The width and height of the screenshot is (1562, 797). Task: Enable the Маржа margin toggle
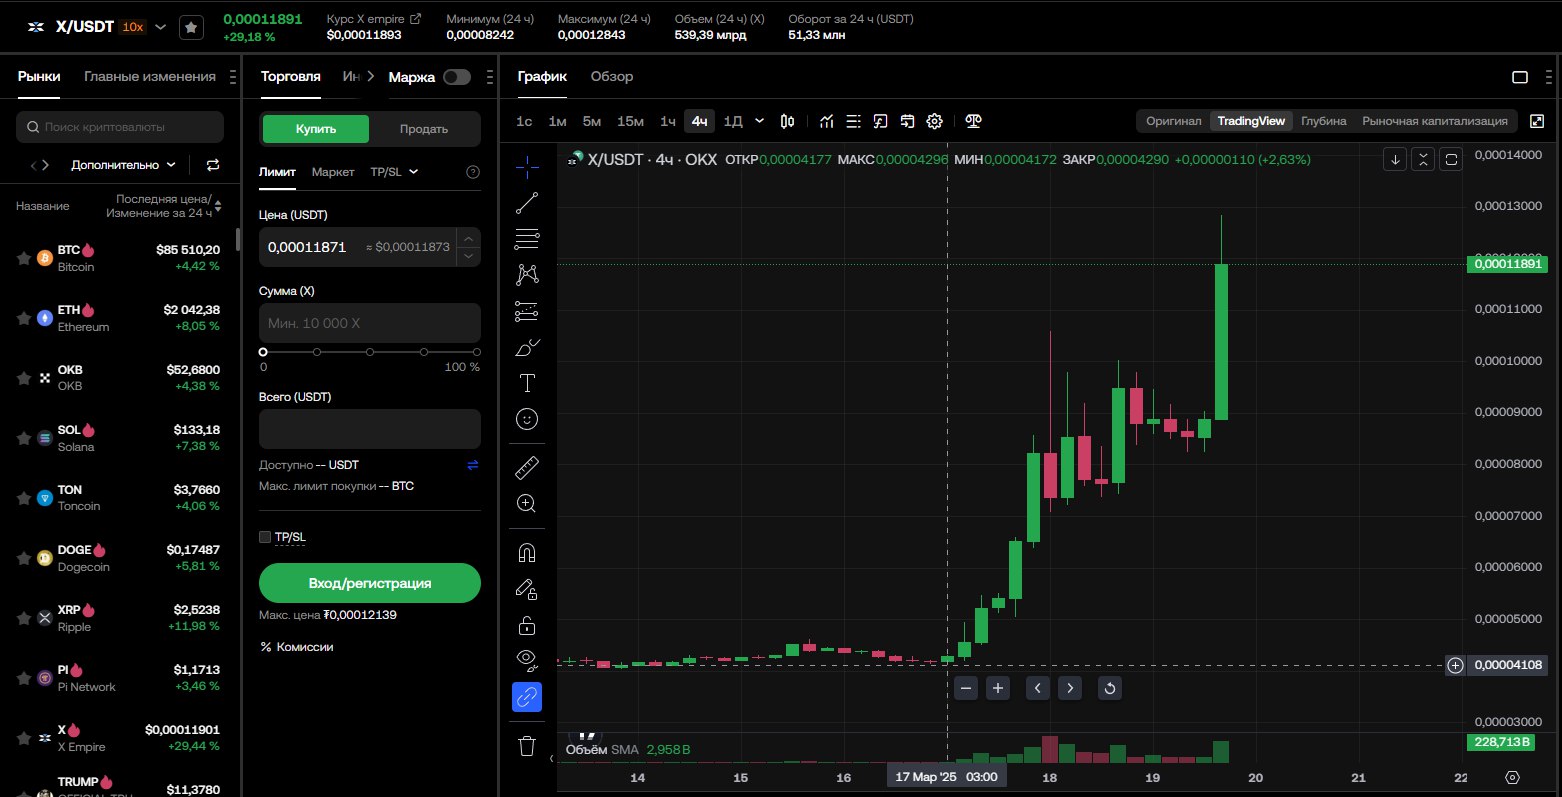(x=457, y=77)
